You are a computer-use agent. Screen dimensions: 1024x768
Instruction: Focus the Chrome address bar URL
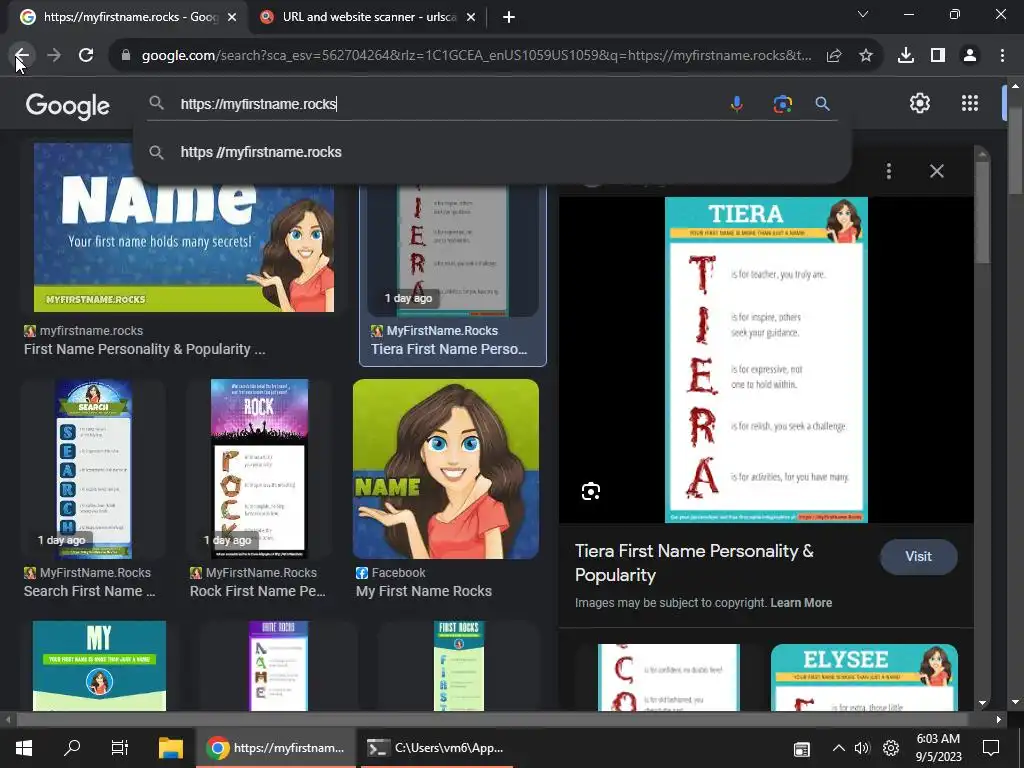pyautogui.click(x=477, y=56)
